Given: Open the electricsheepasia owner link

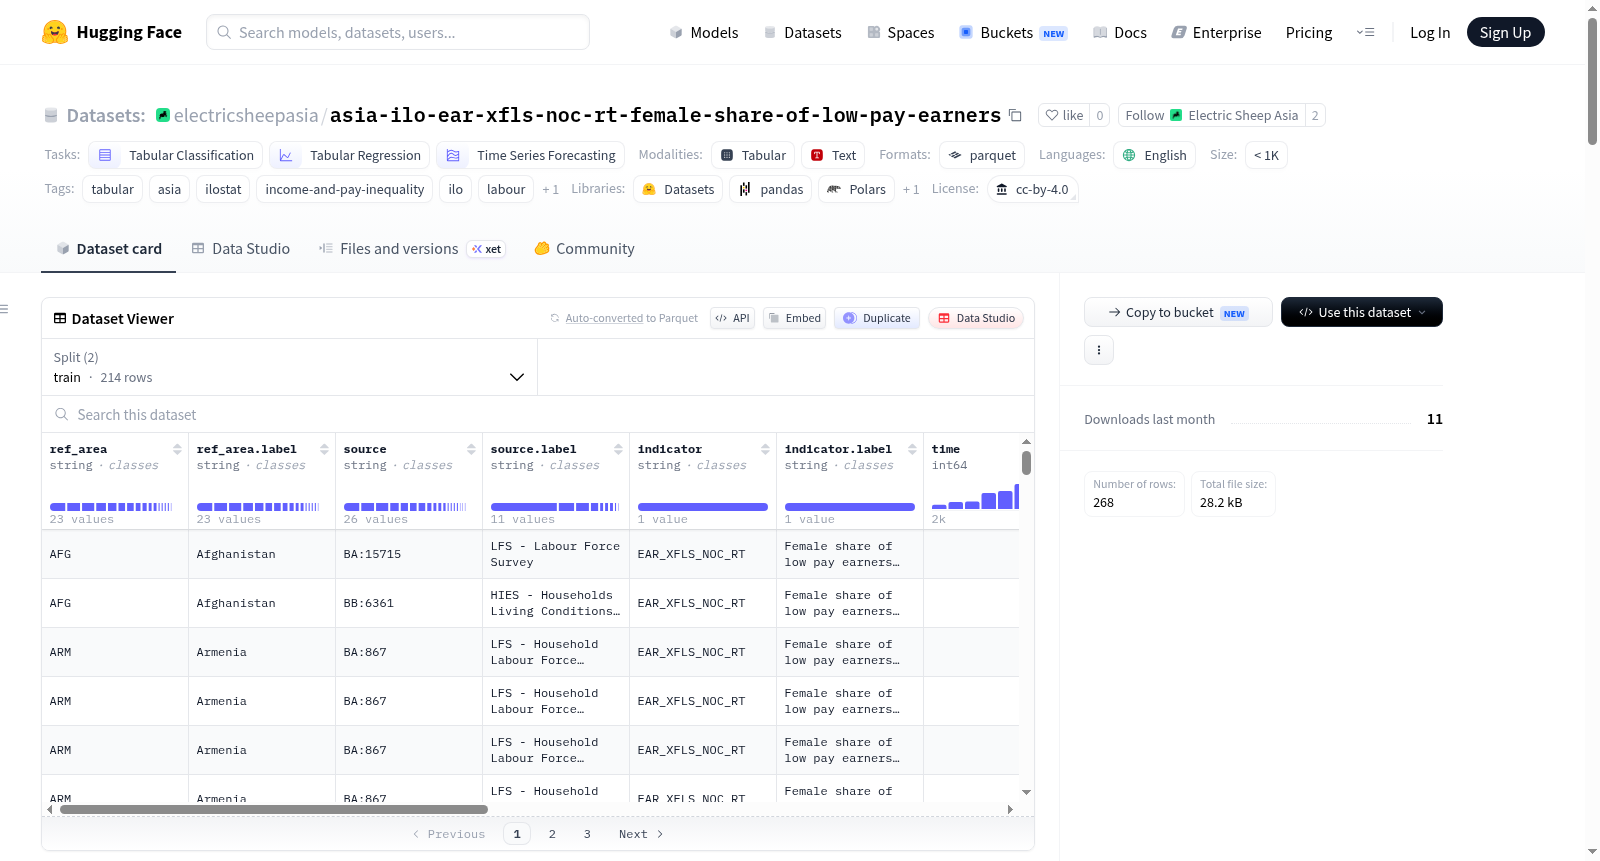Looking at the screenshot, I should point(246,115).
